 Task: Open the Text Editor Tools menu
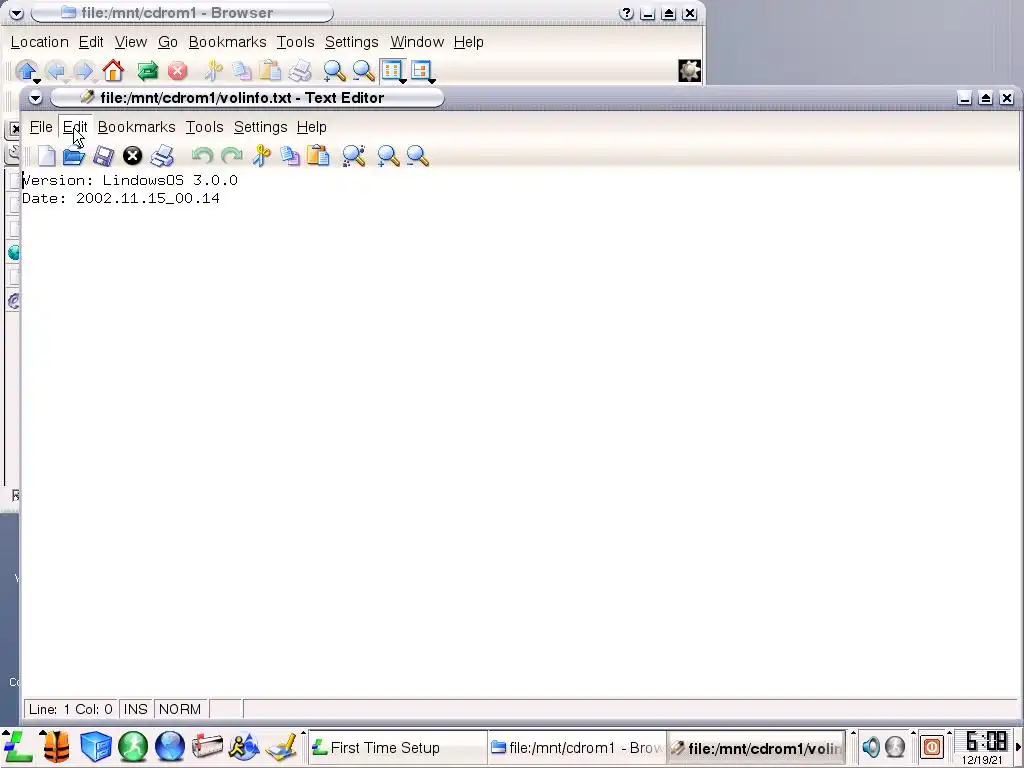204,127
